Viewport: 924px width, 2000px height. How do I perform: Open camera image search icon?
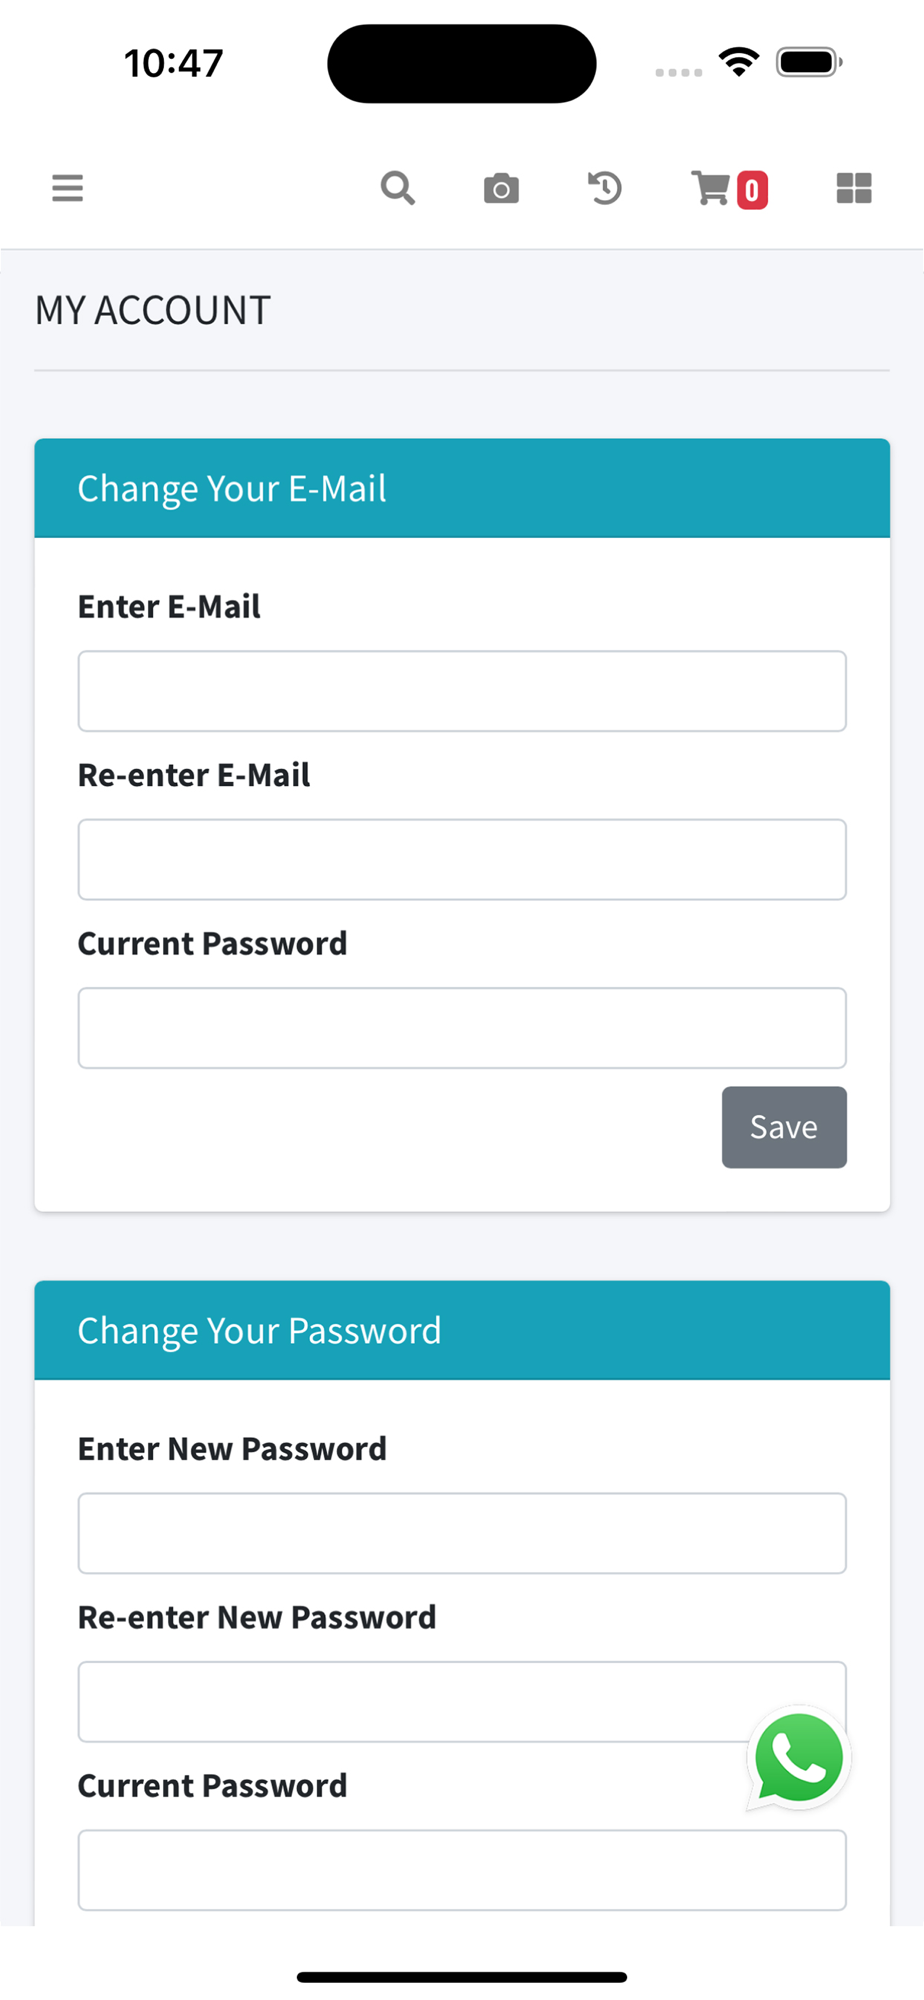501,188
